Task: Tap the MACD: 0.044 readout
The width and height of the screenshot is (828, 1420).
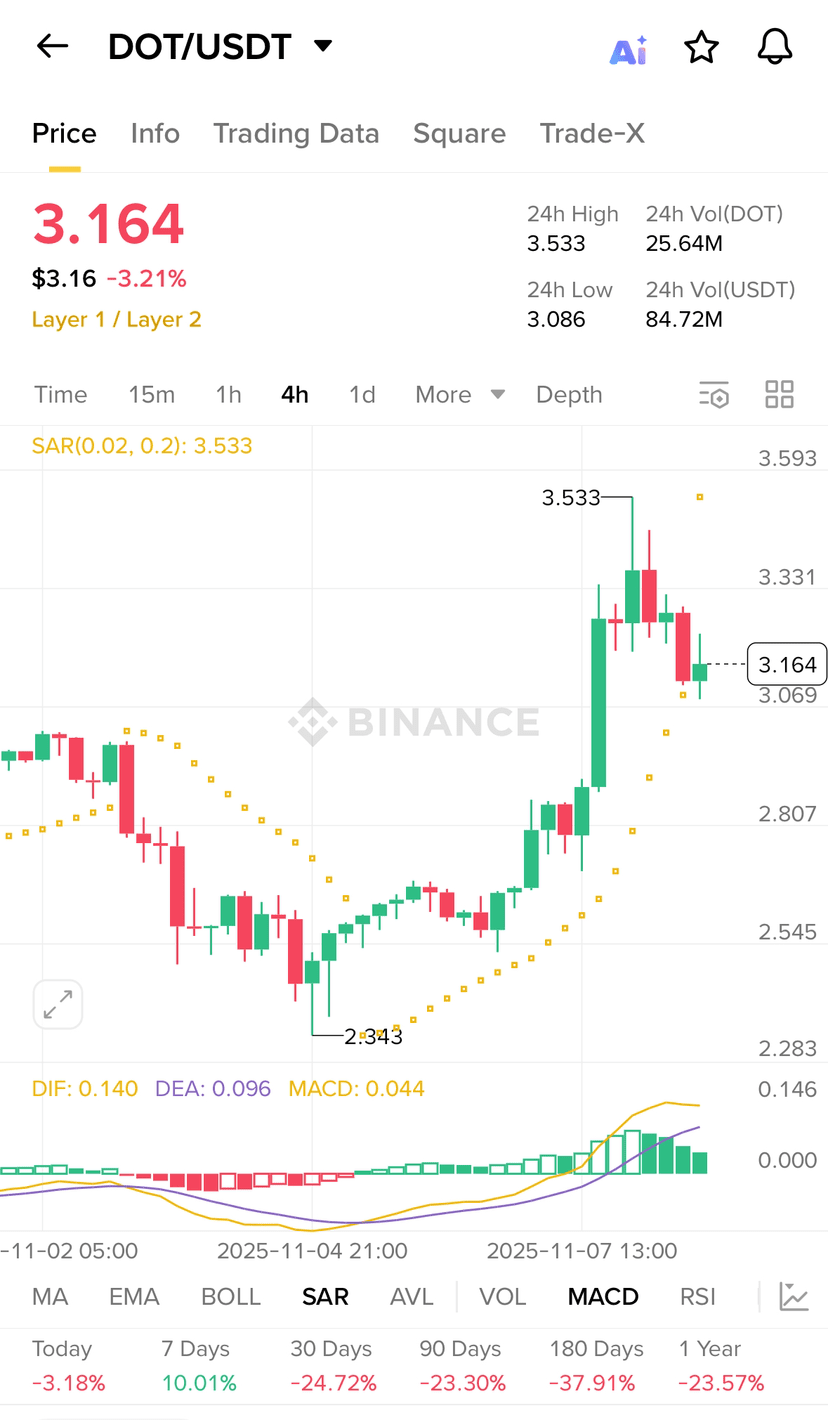Action: [357, 1089]
